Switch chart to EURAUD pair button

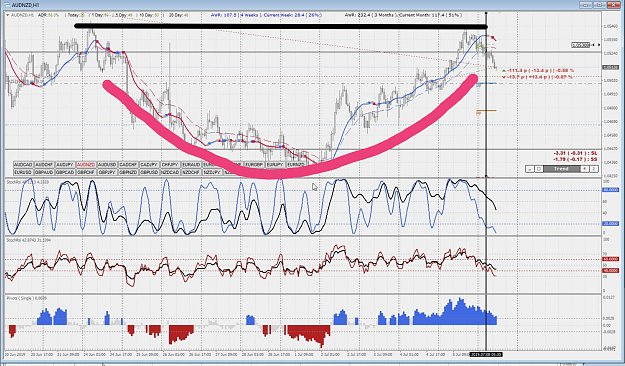point(191,165)
